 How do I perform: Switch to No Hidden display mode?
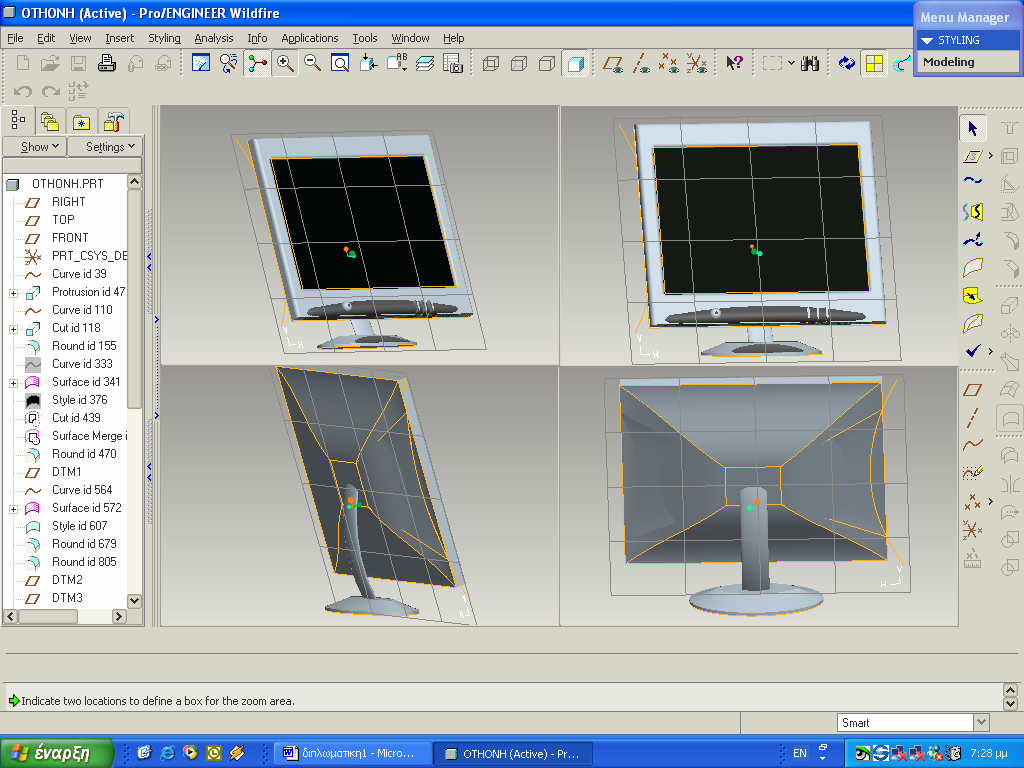547,63
